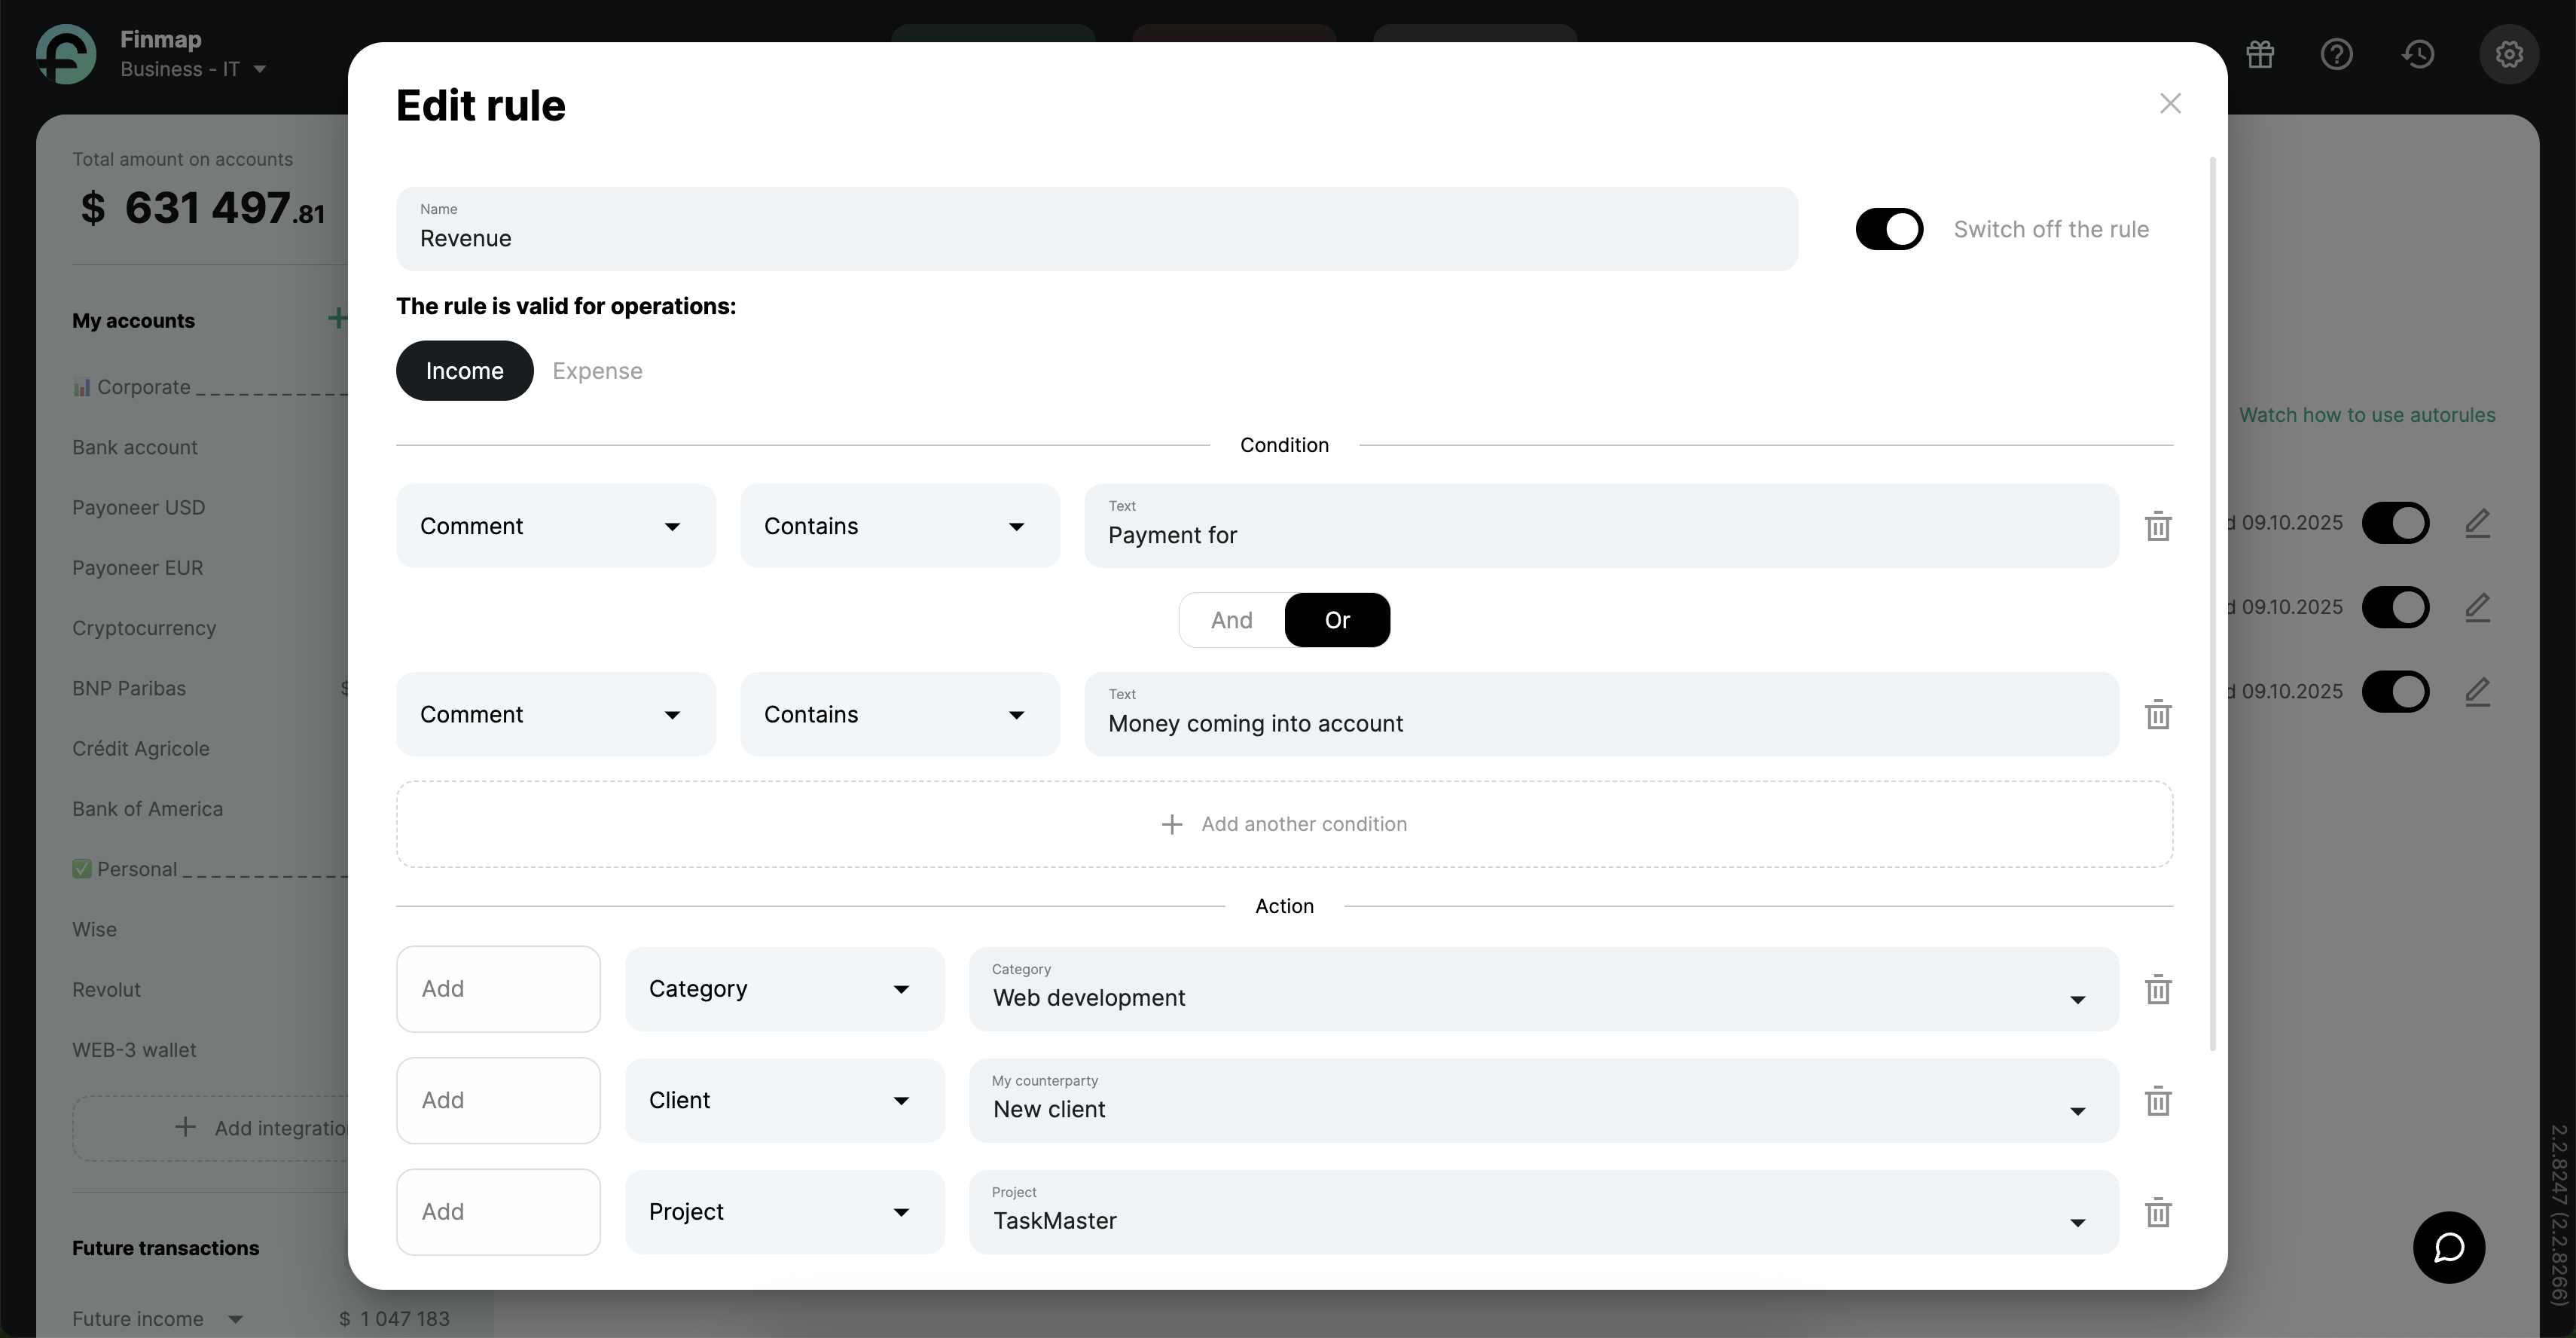Select the Or condition operator
The image size is (2576, 1338).
coord(1337,620)
